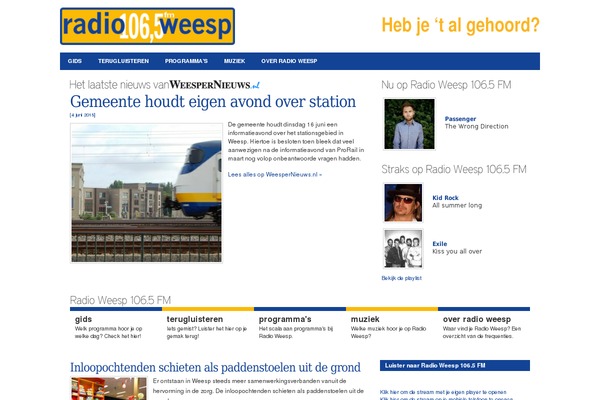Open the terugluisteren section tile
Image resolution: width=600 pixels, height=400 pixels.
pos(208,324)
